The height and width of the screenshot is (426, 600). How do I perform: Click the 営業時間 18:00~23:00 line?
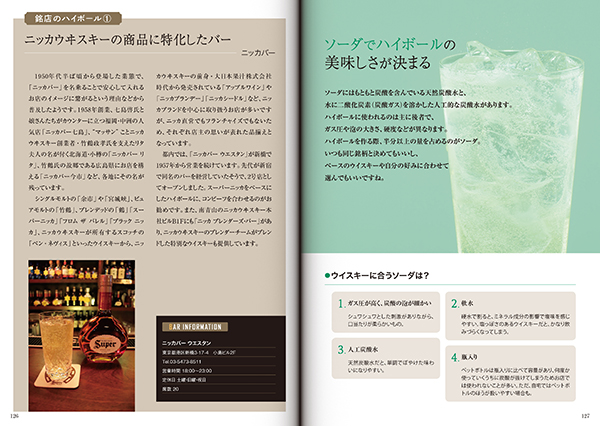click(187, 371)
